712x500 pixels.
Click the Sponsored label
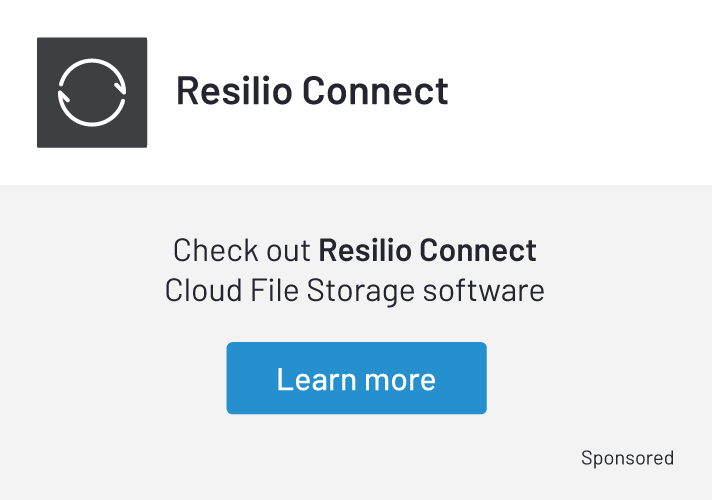[x=627, y=458]
